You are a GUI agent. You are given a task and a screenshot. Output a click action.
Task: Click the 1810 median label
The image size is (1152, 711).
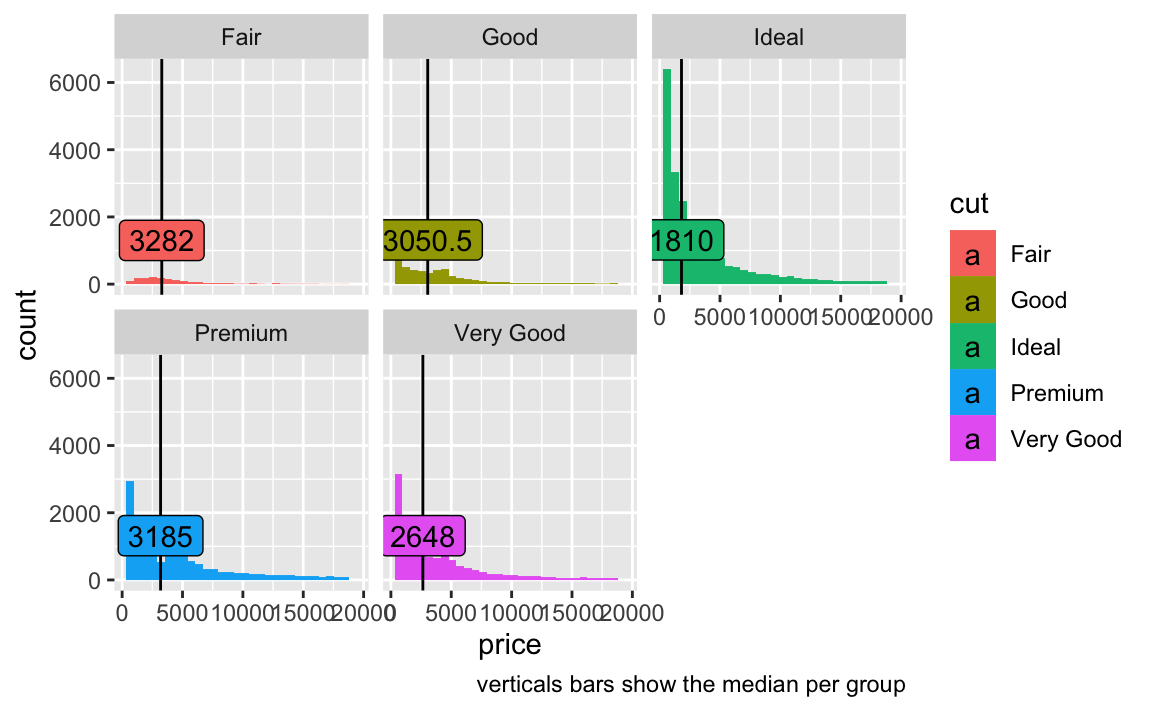tap(688, 240)
